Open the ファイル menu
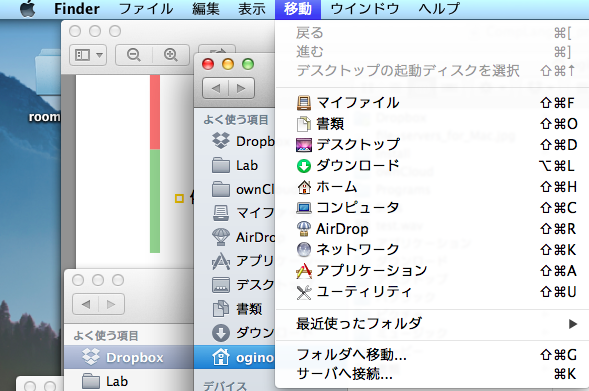 pyautogui.click(x=146, y=9)
